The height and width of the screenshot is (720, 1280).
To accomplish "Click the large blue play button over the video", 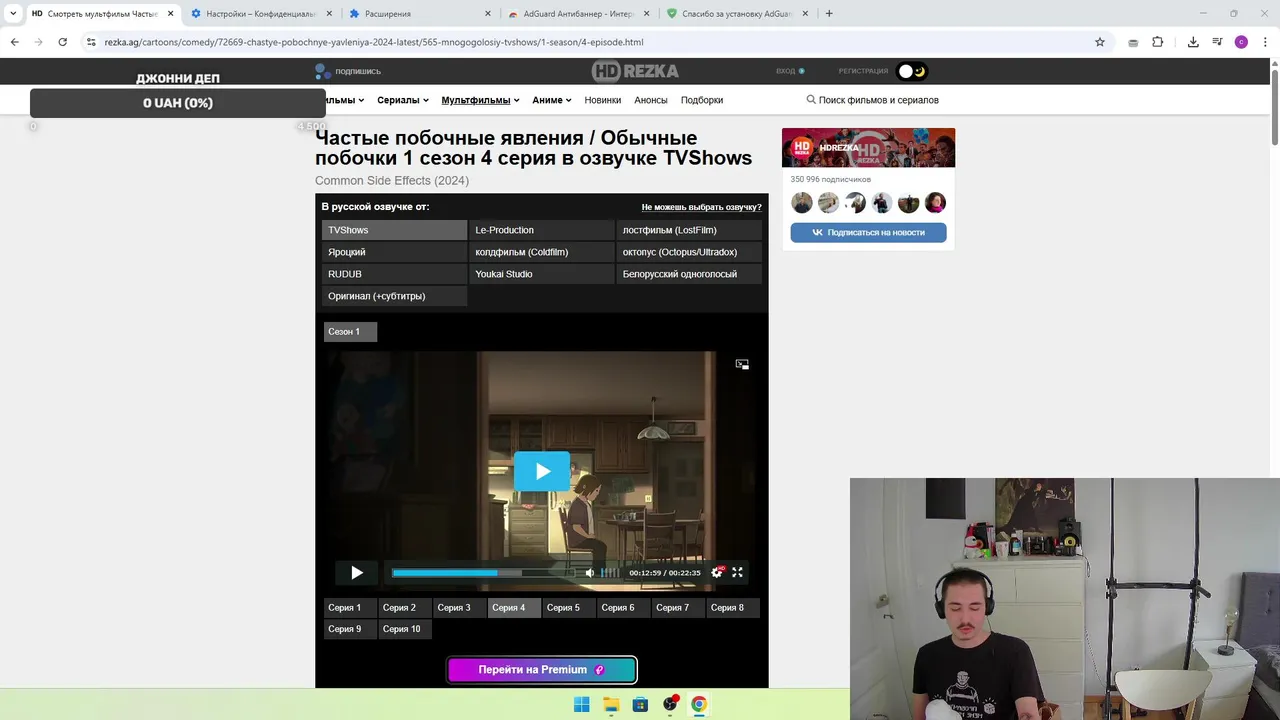I will [x=542, y=471].
